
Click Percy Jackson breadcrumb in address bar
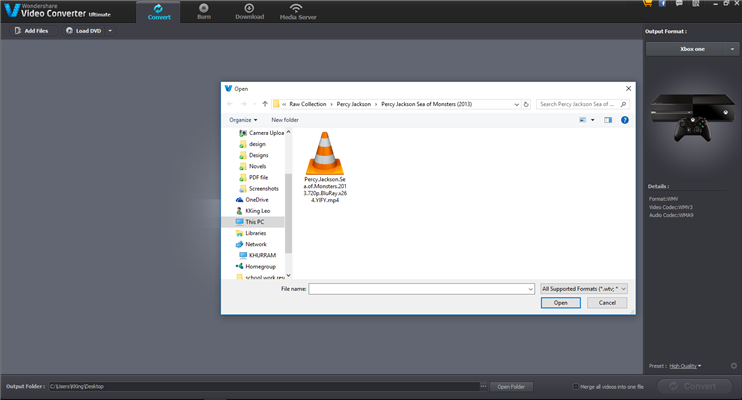[x=353, y=104]
